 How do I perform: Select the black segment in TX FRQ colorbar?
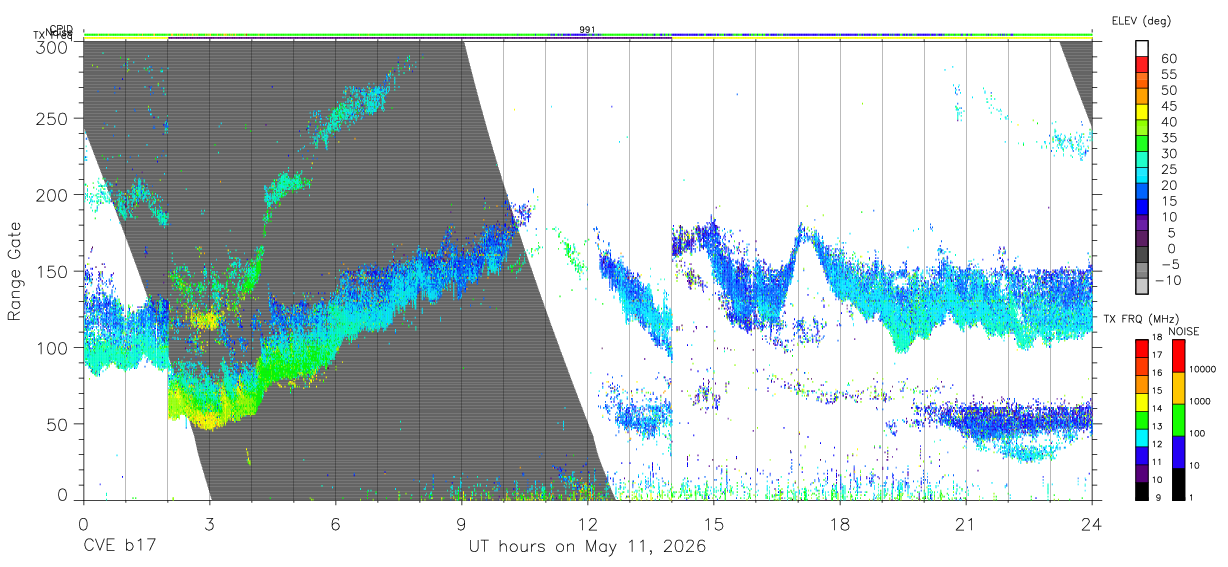1141,490
